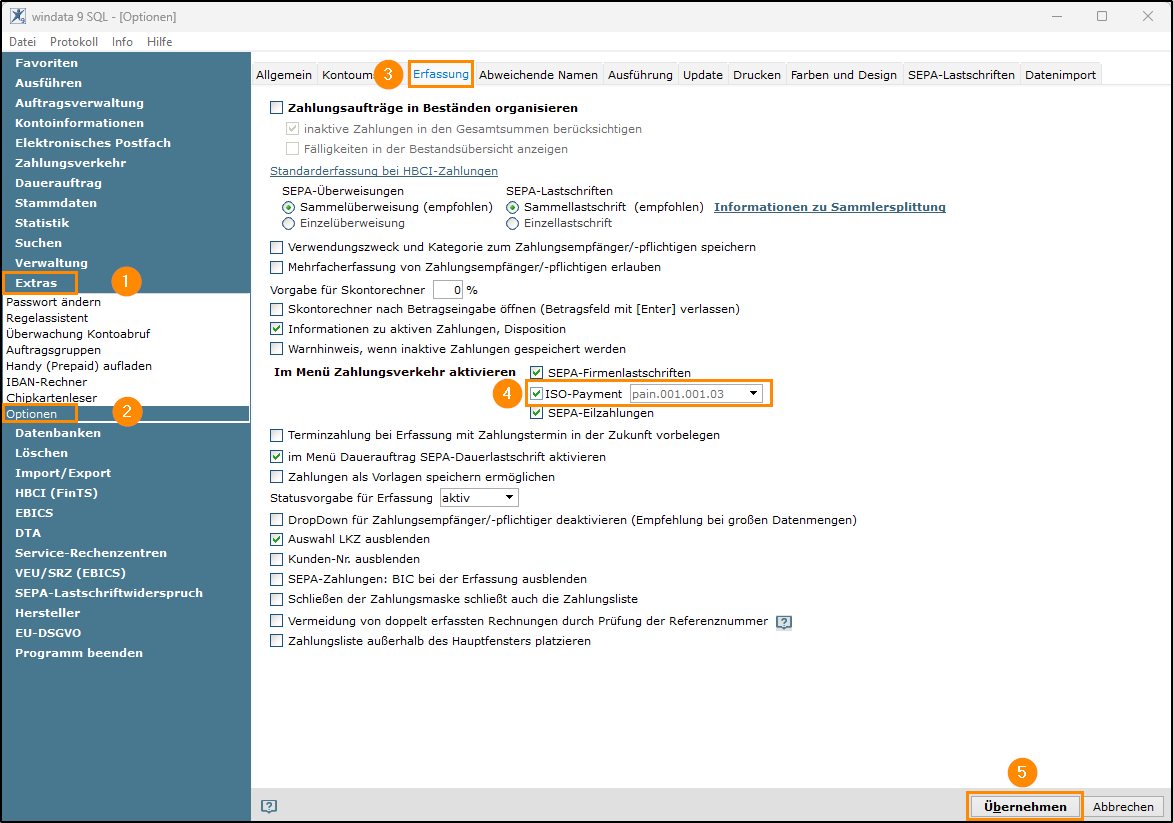Select Einzellastschrift radio button
This screenshot has height=823, width=1173.
(512, 224)
